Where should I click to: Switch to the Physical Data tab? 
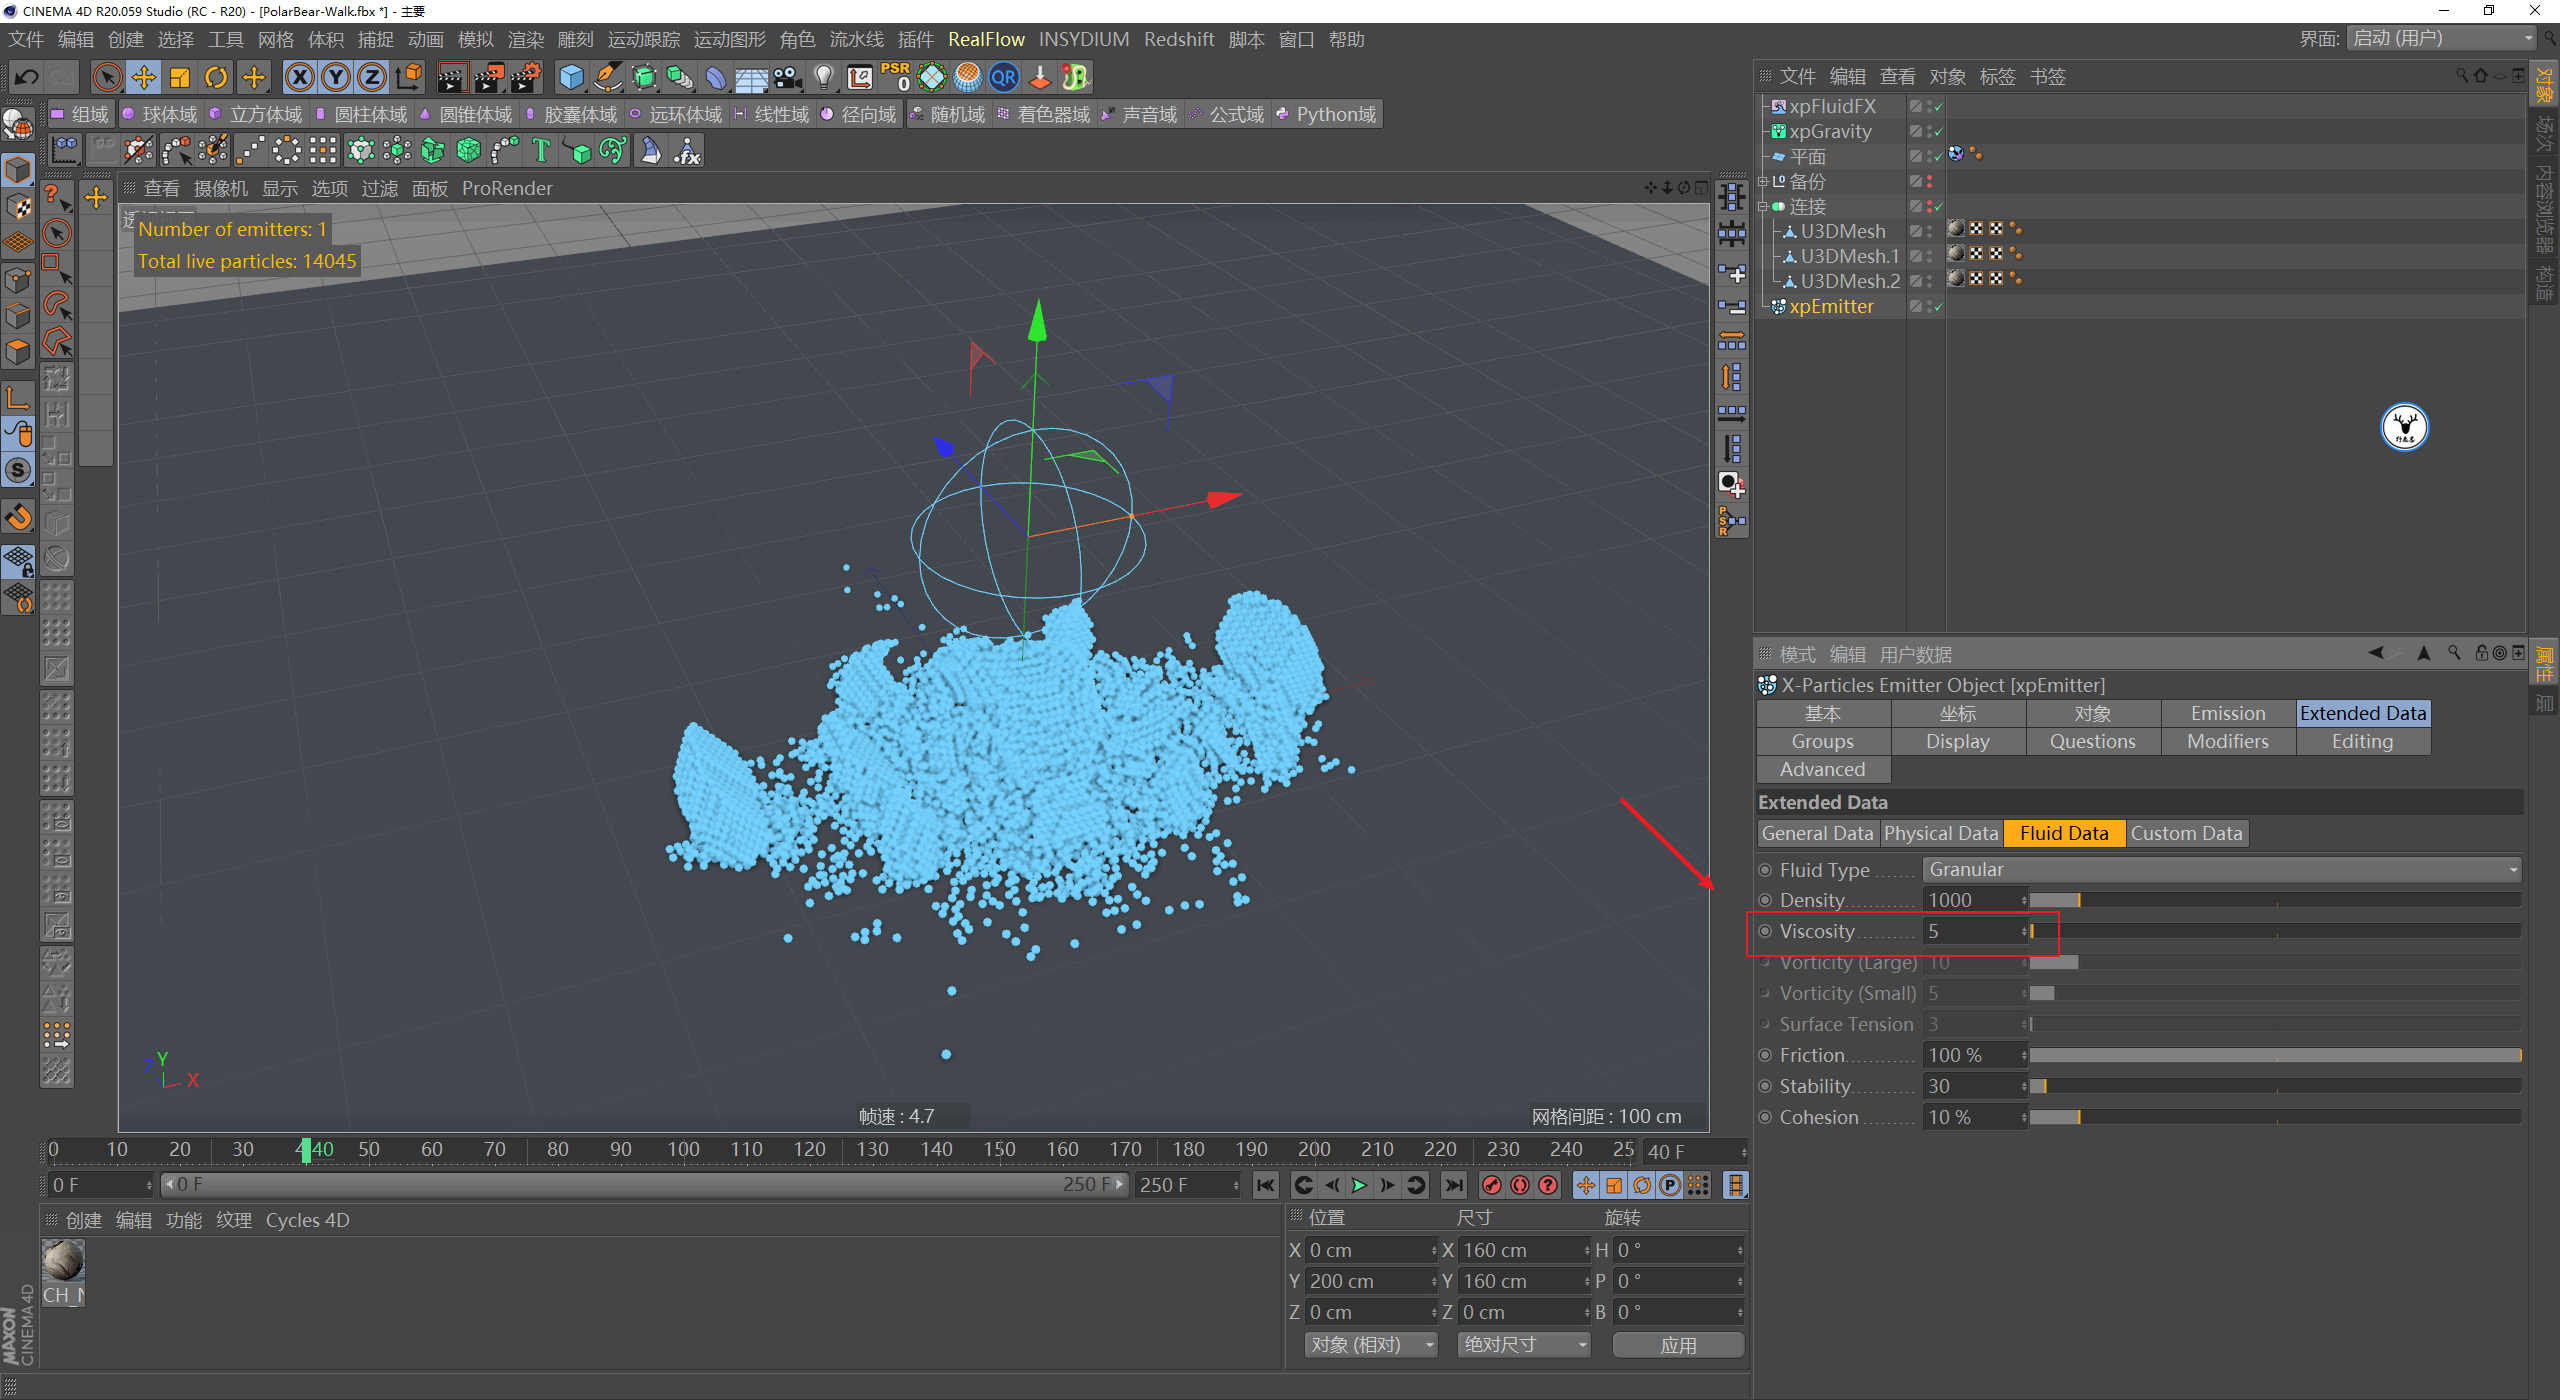click(x=1940, y=833)
